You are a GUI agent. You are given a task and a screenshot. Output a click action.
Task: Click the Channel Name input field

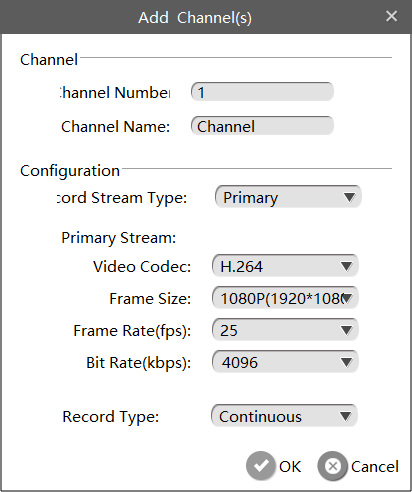tap(262, 126)
